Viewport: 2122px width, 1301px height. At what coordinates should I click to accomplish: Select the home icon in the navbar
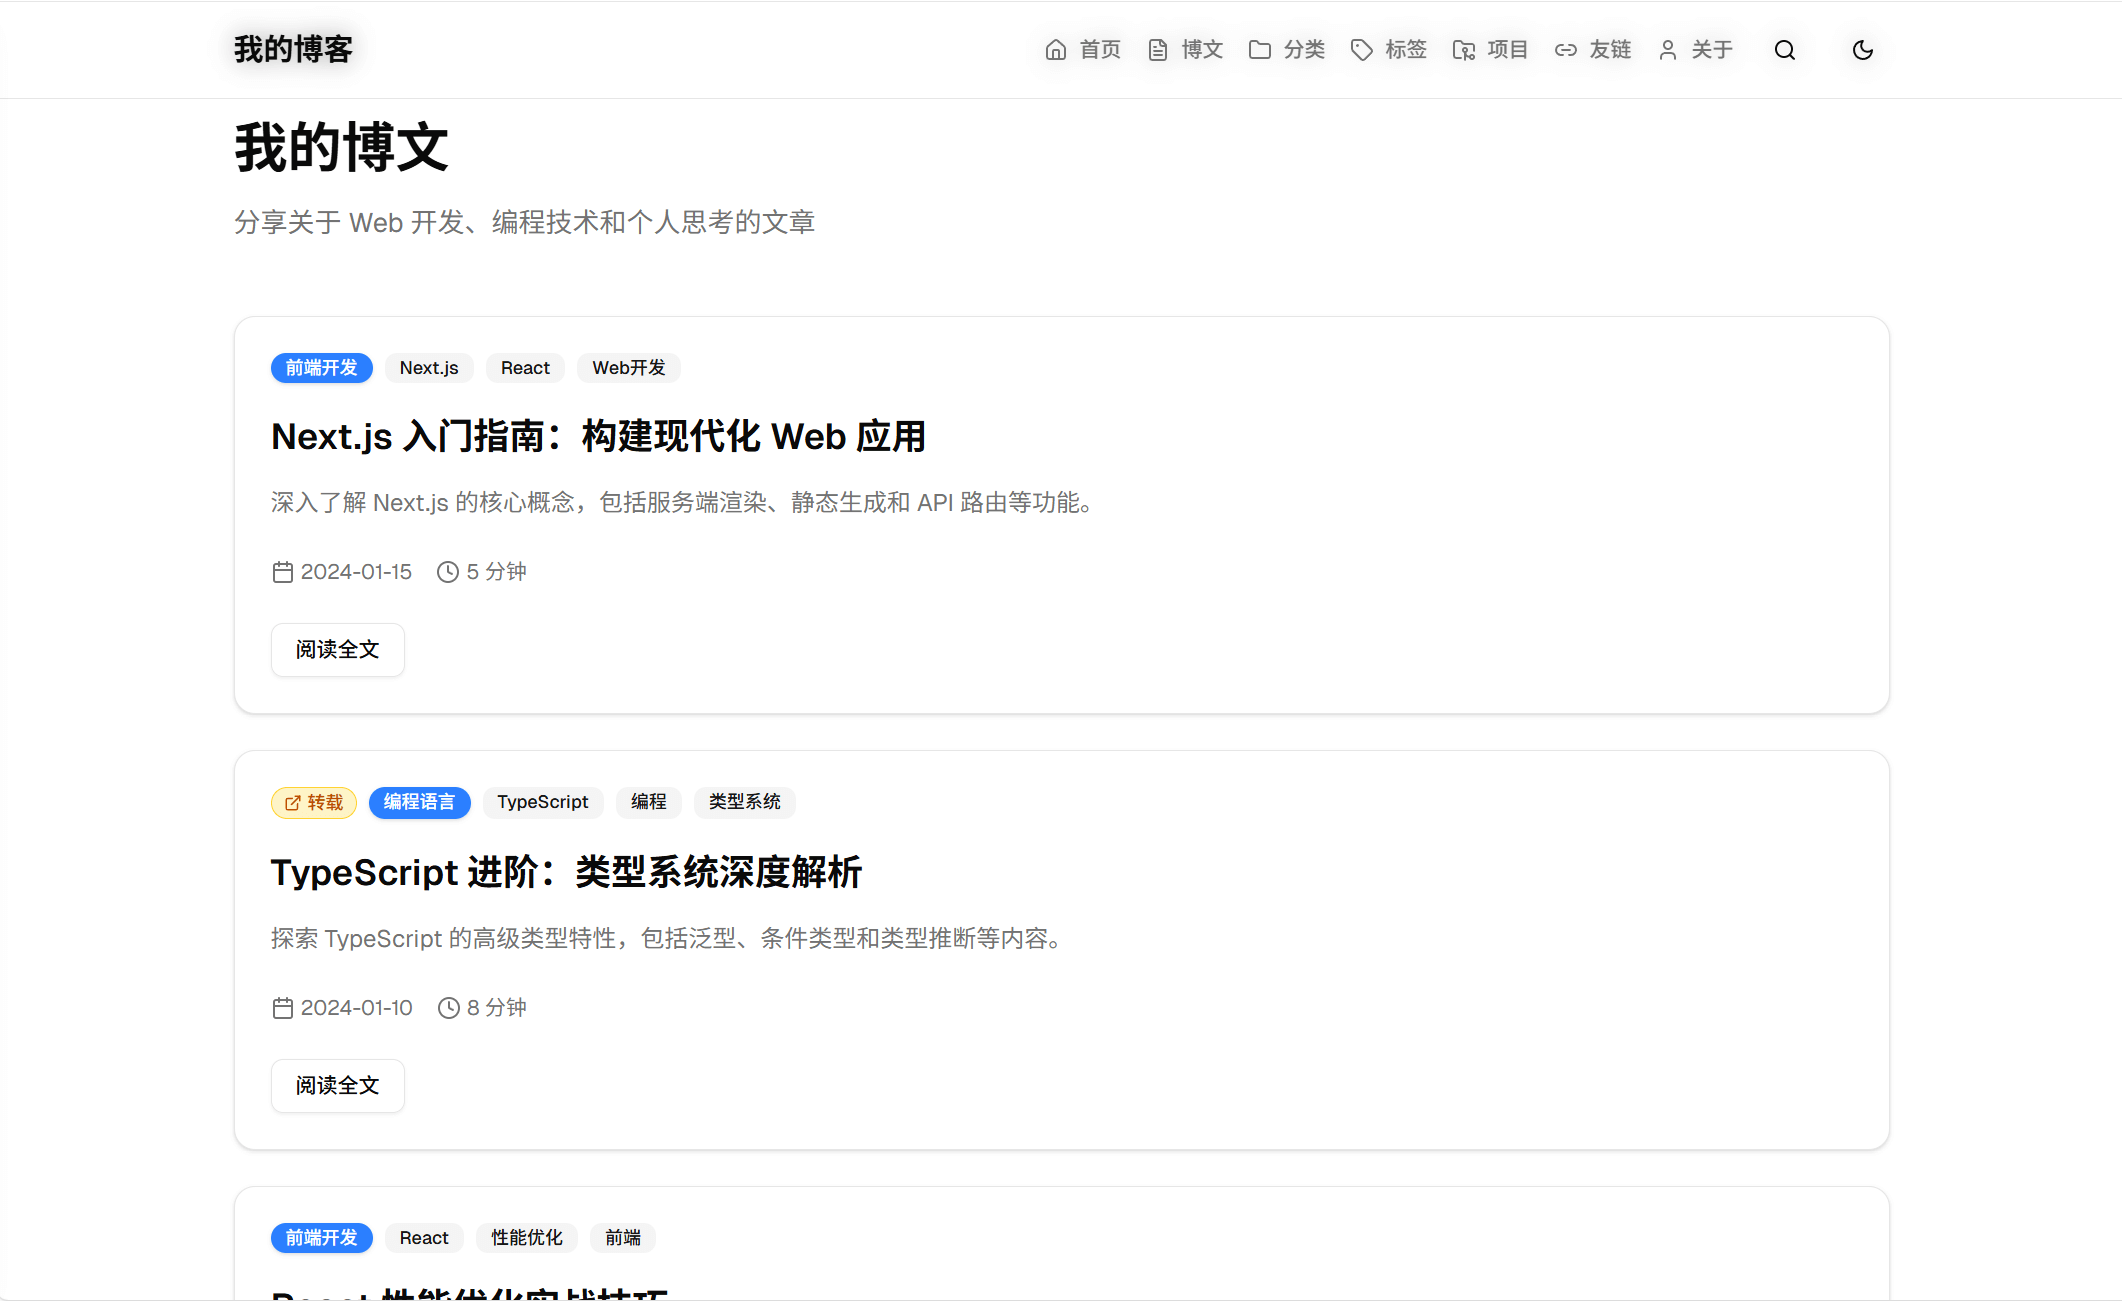tap(1056, 49)
